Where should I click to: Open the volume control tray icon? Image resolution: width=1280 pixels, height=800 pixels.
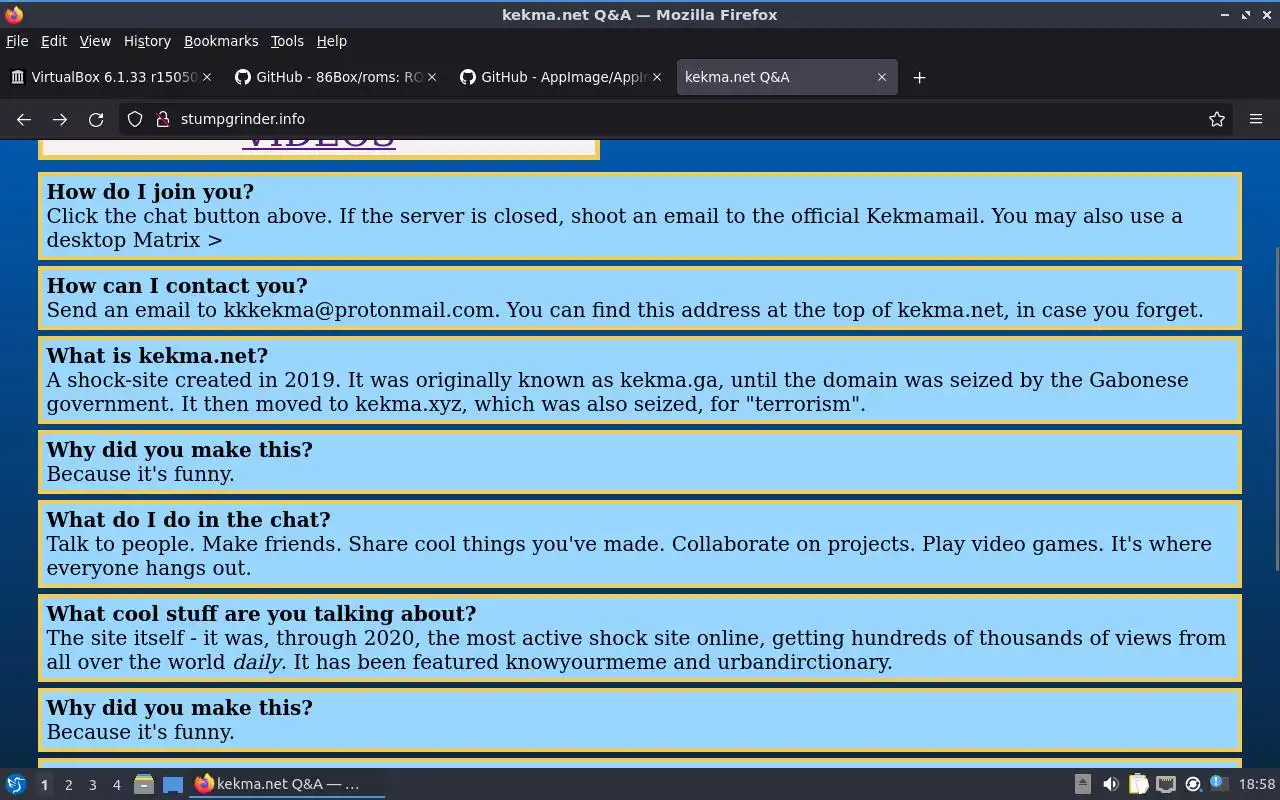point(1111,784)
